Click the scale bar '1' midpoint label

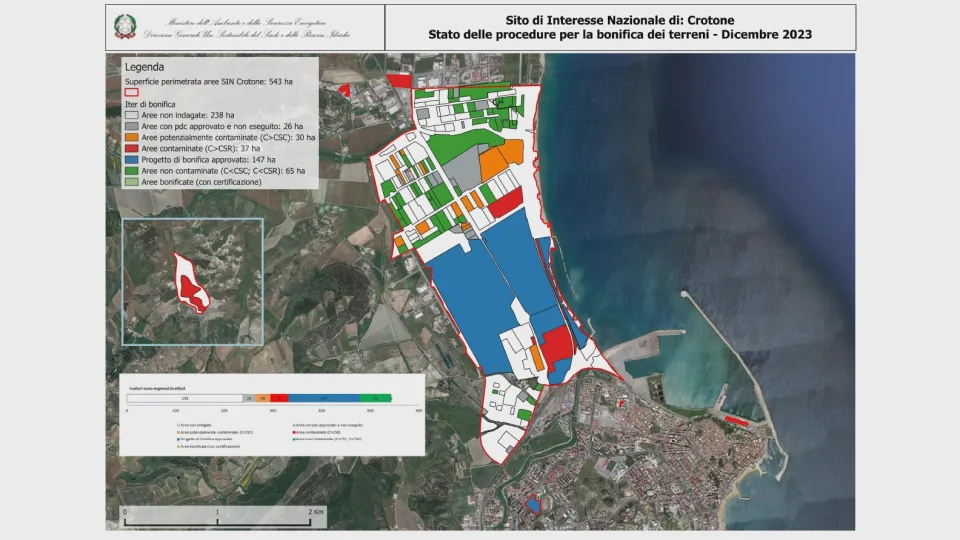[x=217, y=512]
